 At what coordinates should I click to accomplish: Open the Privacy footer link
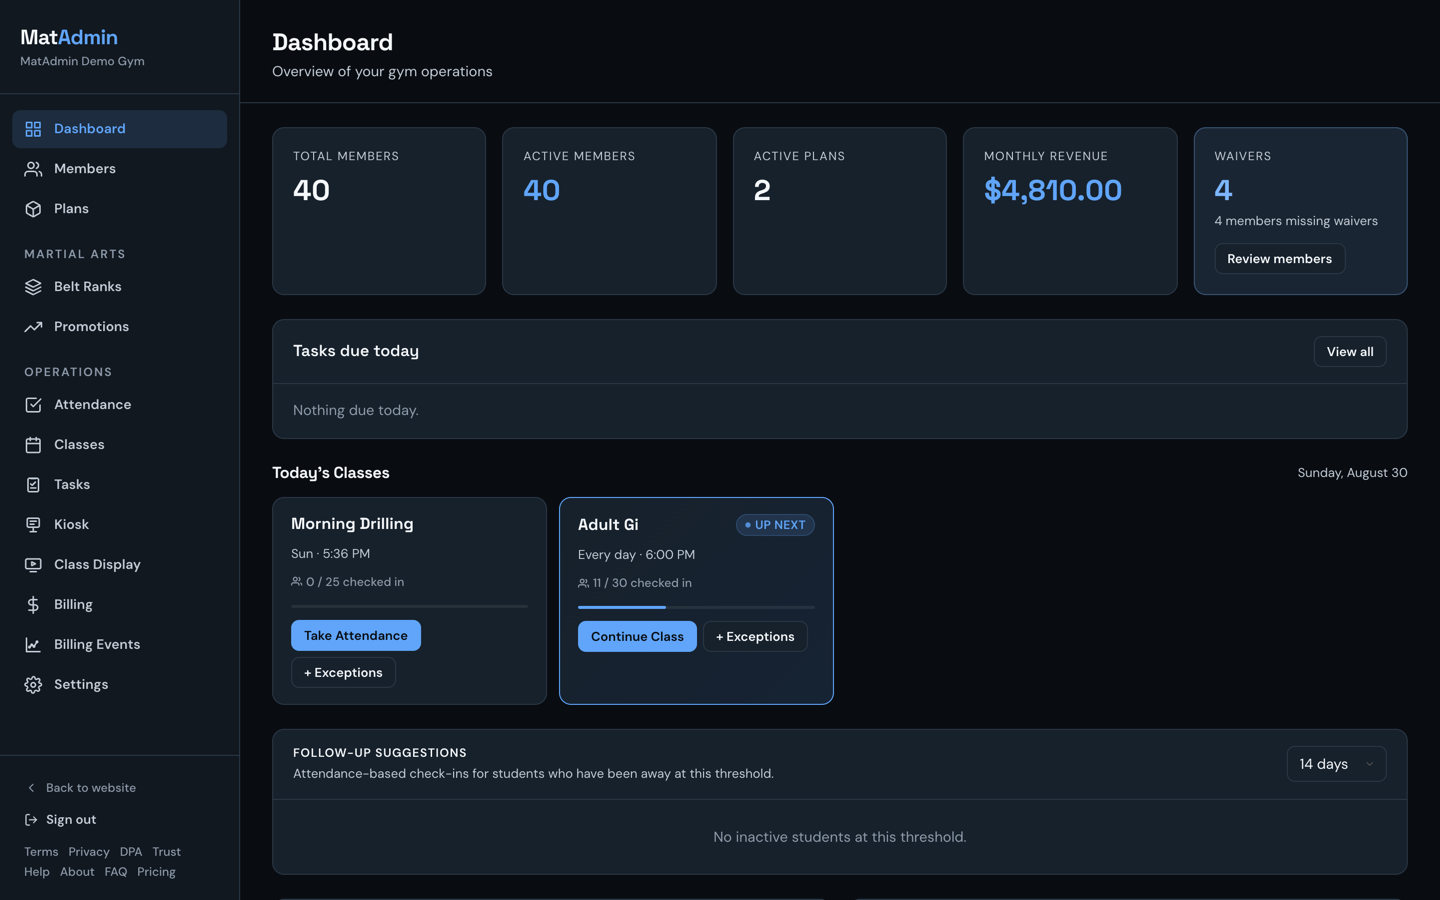point(89,852)
